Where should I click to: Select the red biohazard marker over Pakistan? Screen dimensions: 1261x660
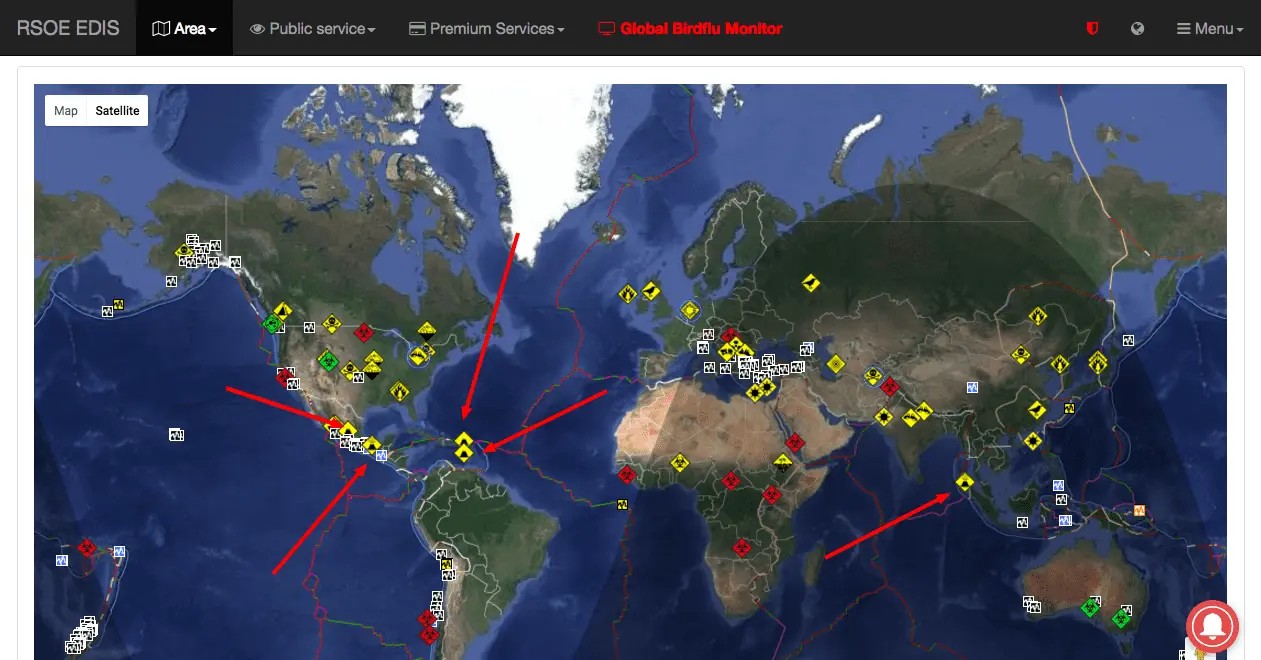tap(889, 387)
